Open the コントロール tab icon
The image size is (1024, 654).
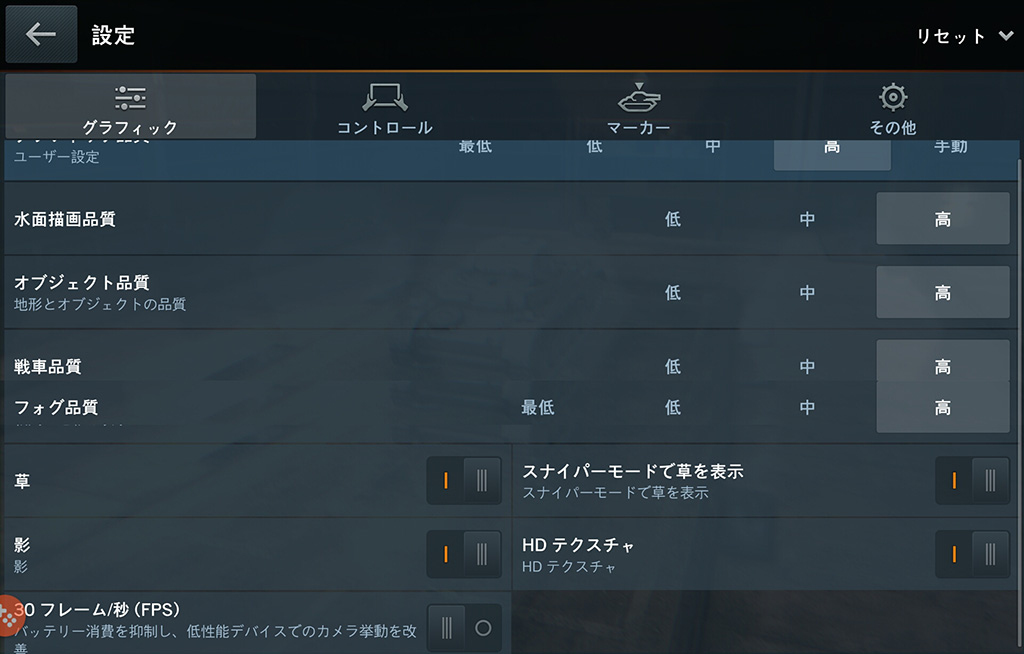coord(385,97)
